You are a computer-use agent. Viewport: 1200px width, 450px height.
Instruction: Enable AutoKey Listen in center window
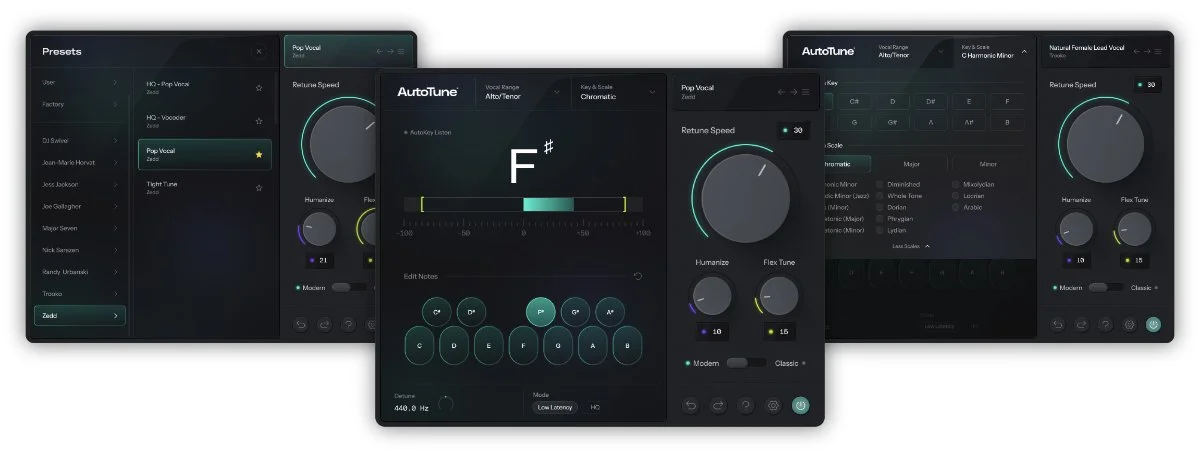tap(428, 132)
